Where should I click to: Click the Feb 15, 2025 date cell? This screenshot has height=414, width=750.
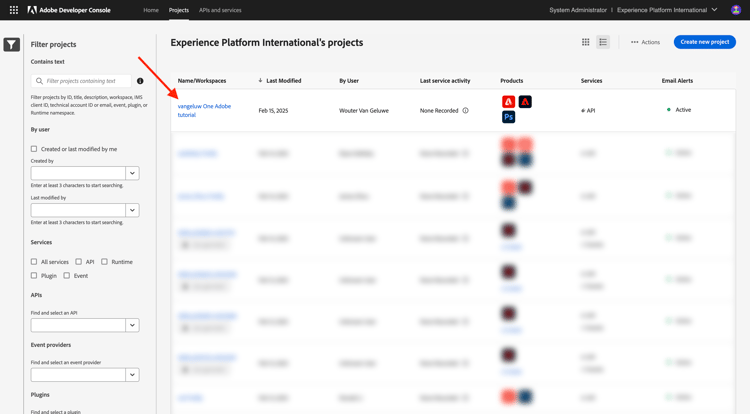pyautogui.click(x=273, y=110)
